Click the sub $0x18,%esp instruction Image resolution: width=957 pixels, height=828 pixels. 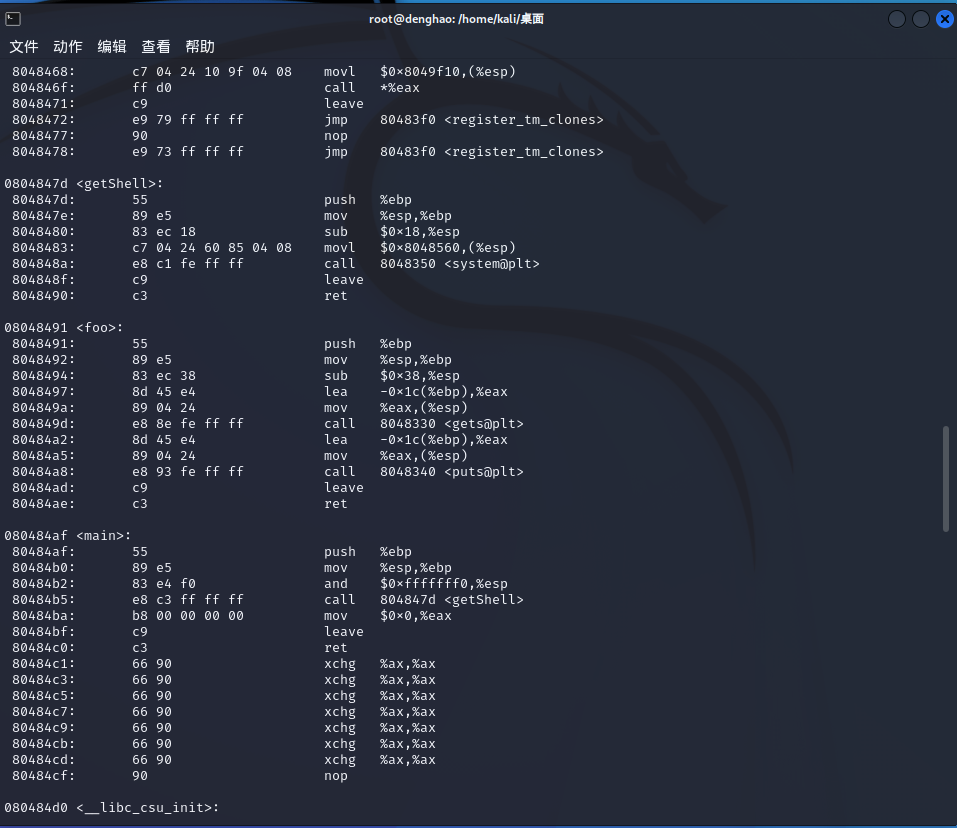pos(392,232)
